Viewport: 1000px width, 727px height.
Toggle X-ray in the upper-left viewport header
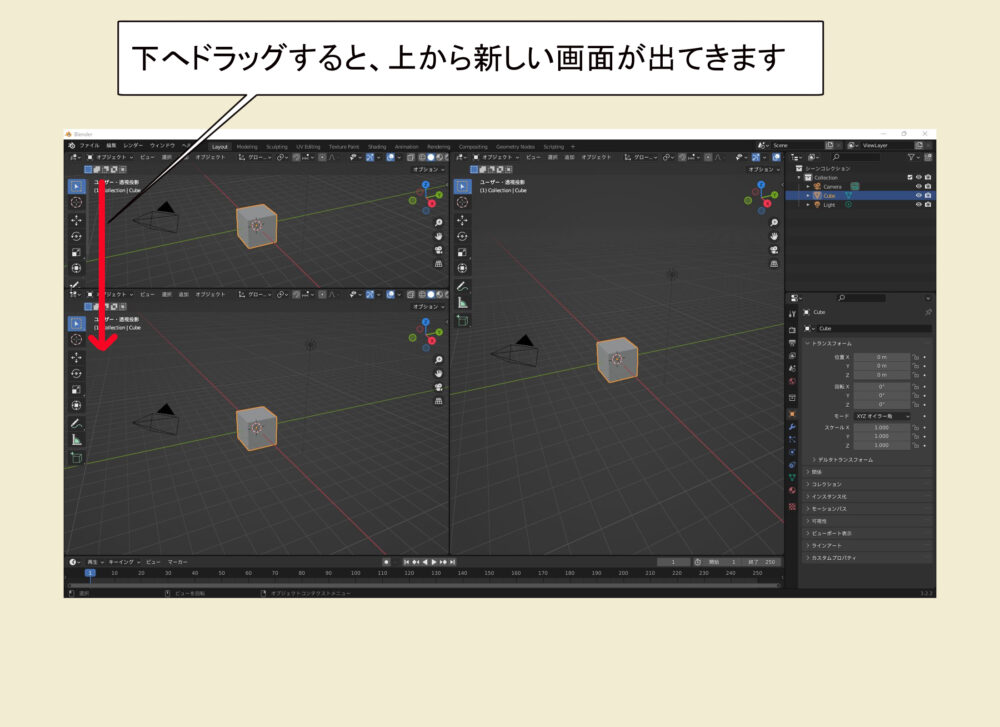click(x=411, y=157)
